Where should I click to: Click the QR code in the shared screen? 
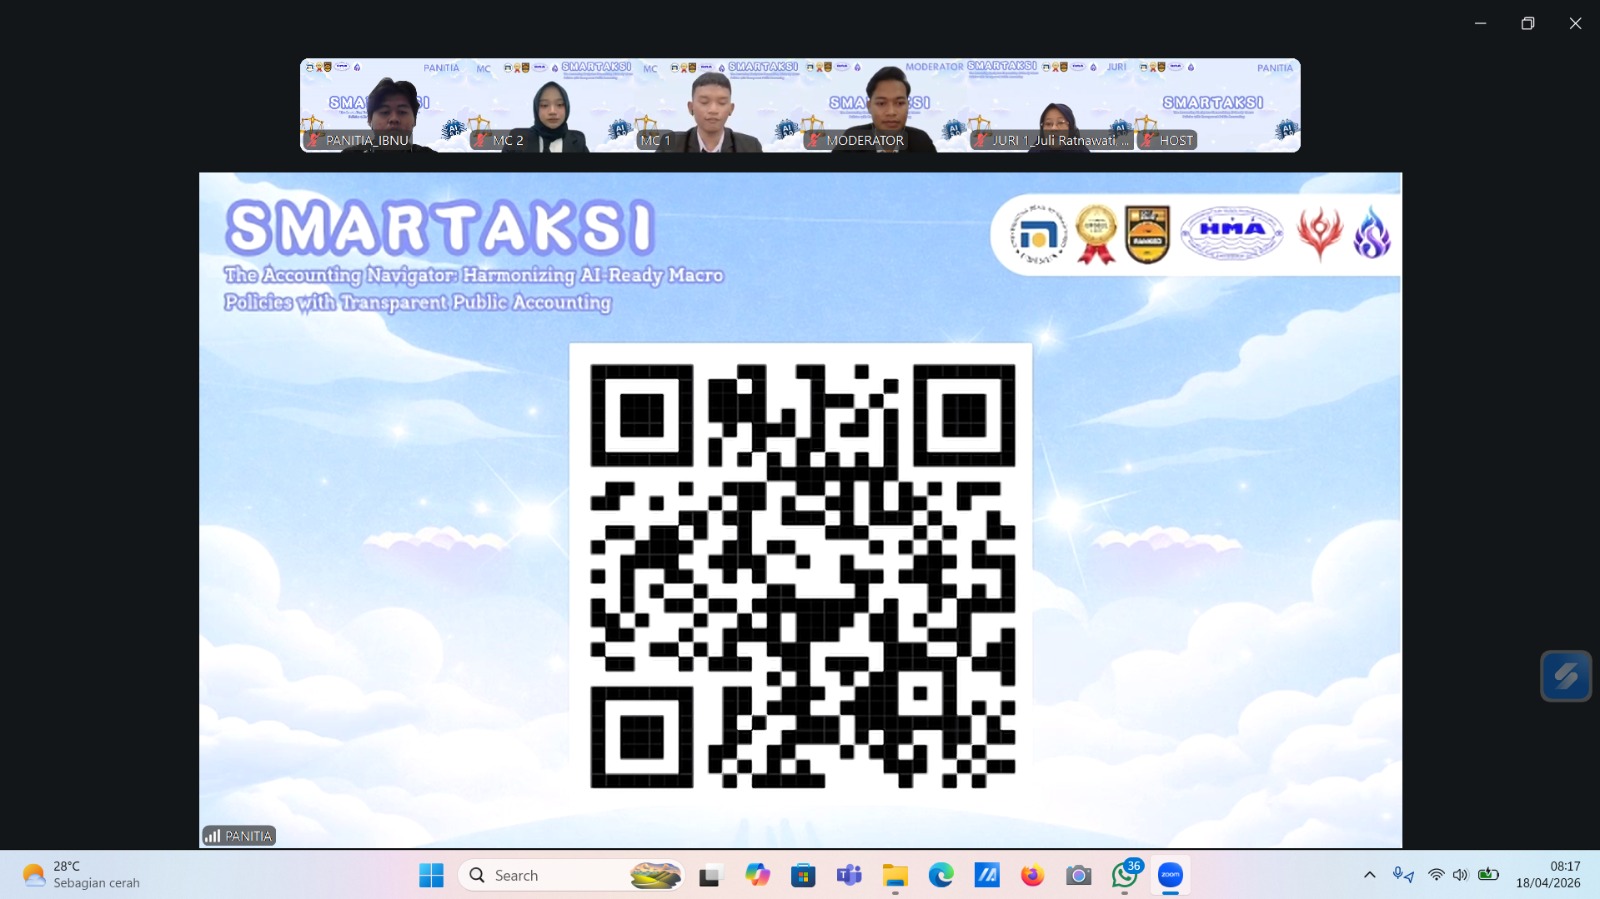[x=801, y=576]
